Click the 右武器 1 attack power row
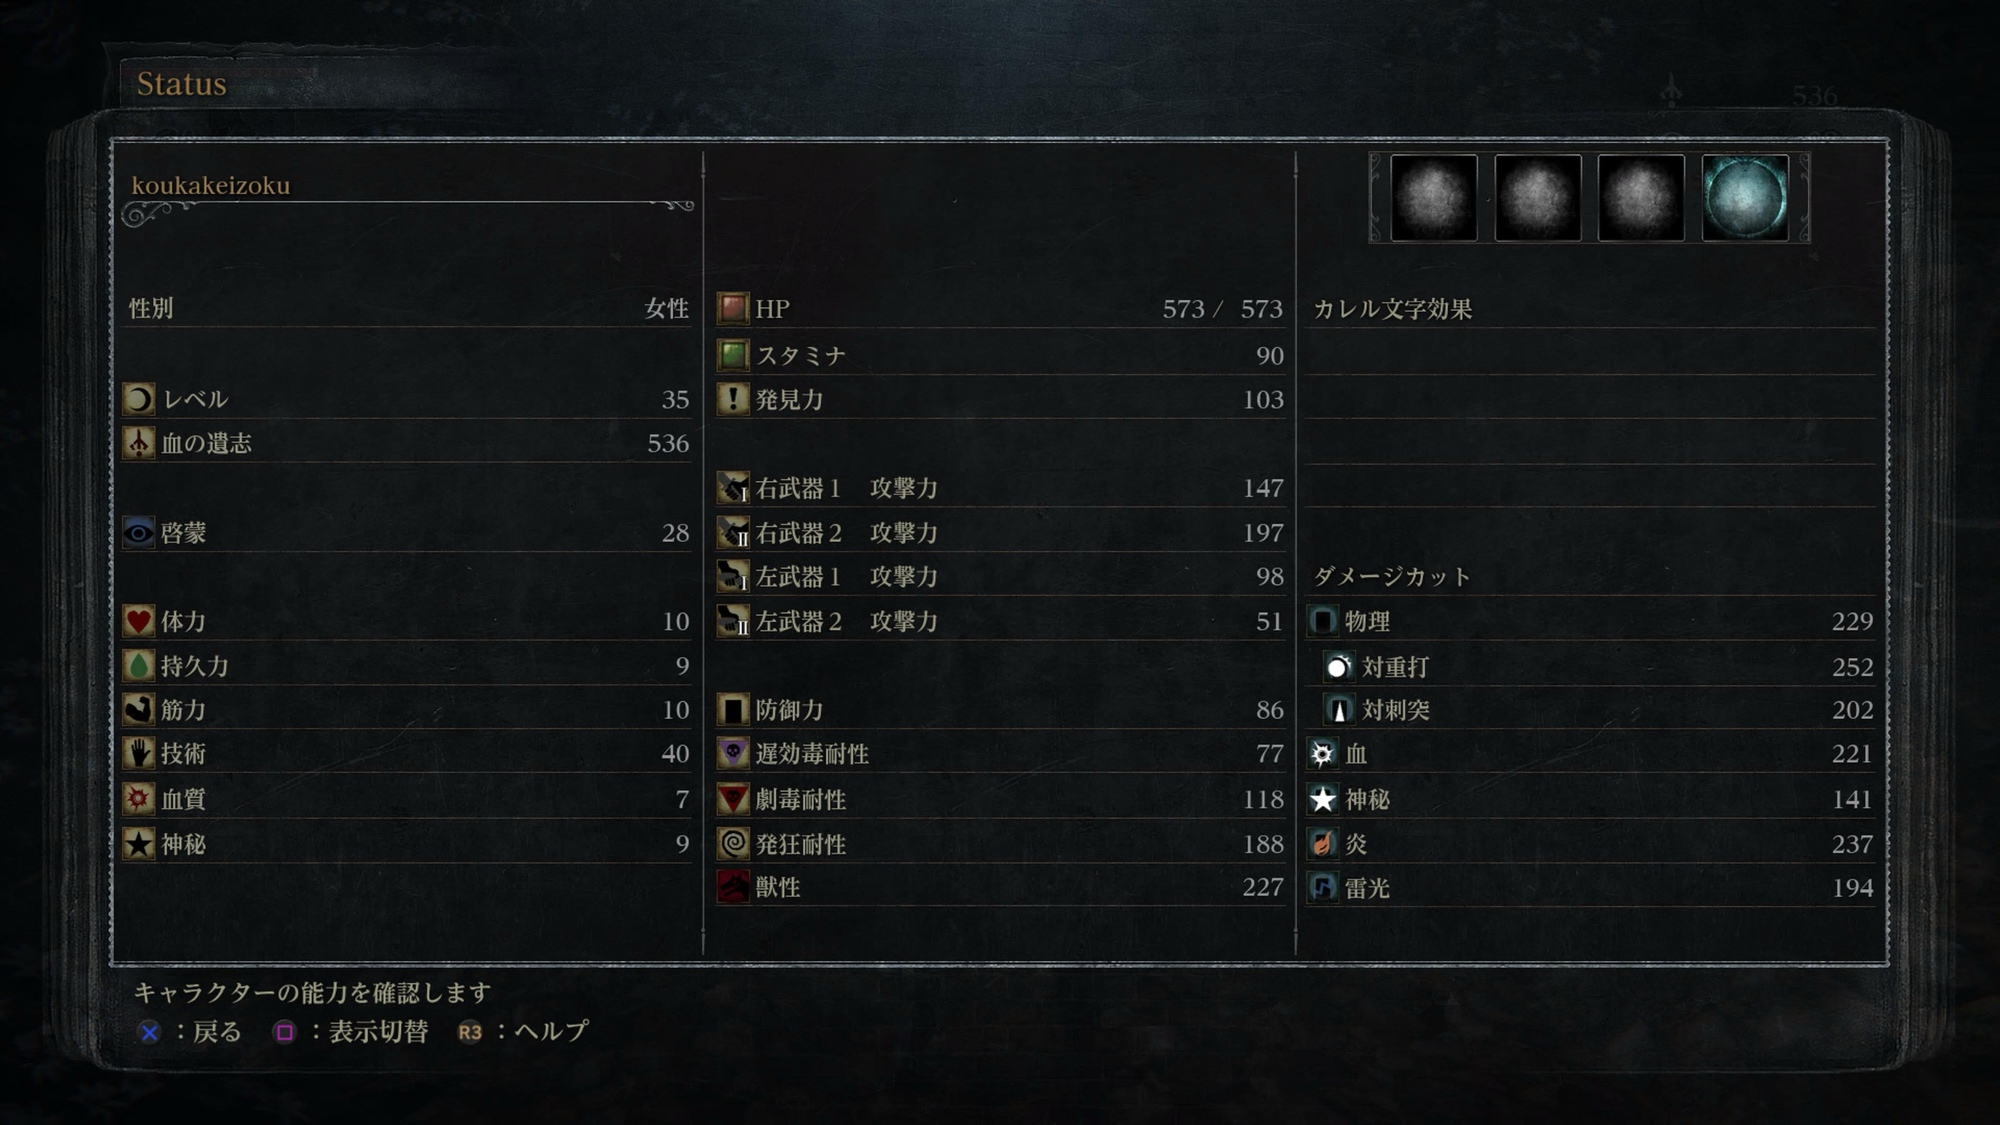 pos(1000,488)
